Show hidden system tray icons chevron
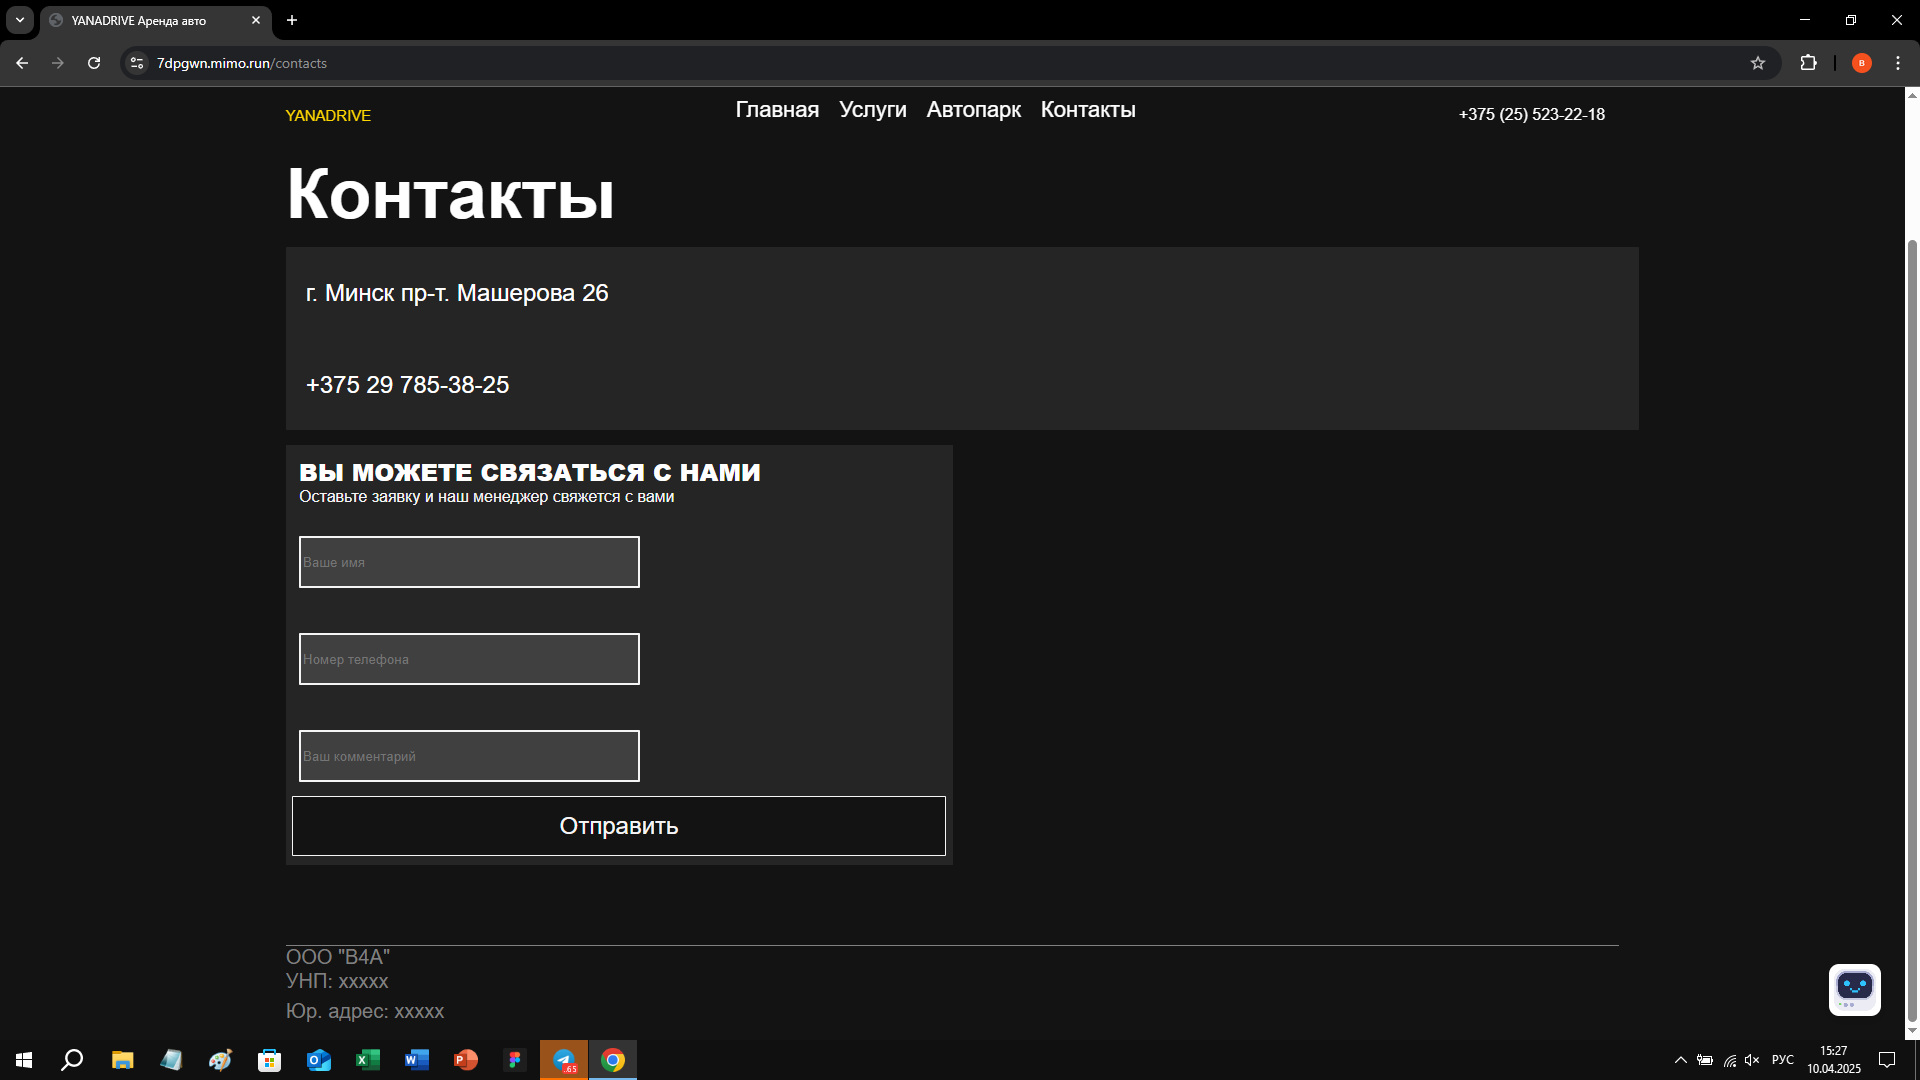1920x1080 pixels. pyautogui.click(x=1681, y=1060)
